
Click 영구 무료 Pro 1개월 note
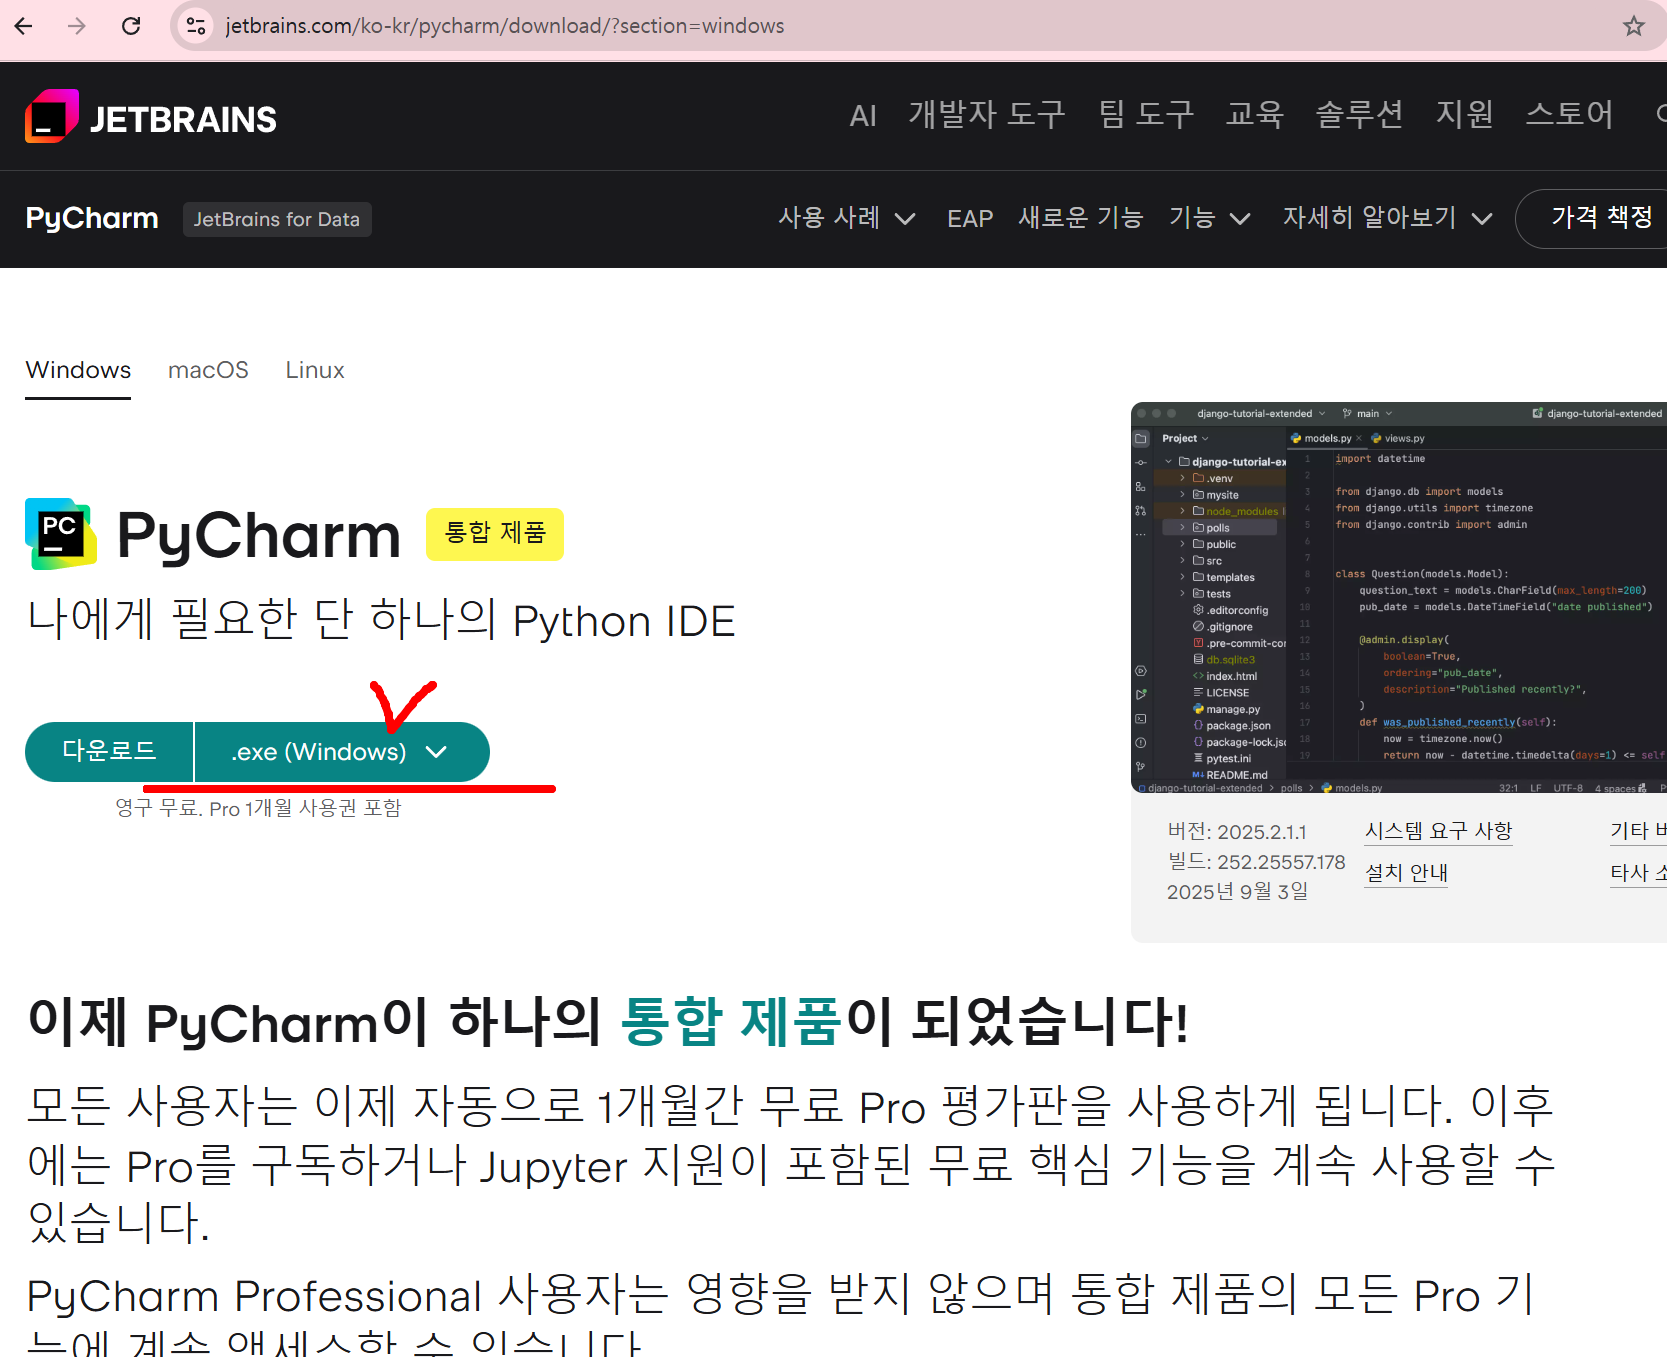[x=258, y=808]
